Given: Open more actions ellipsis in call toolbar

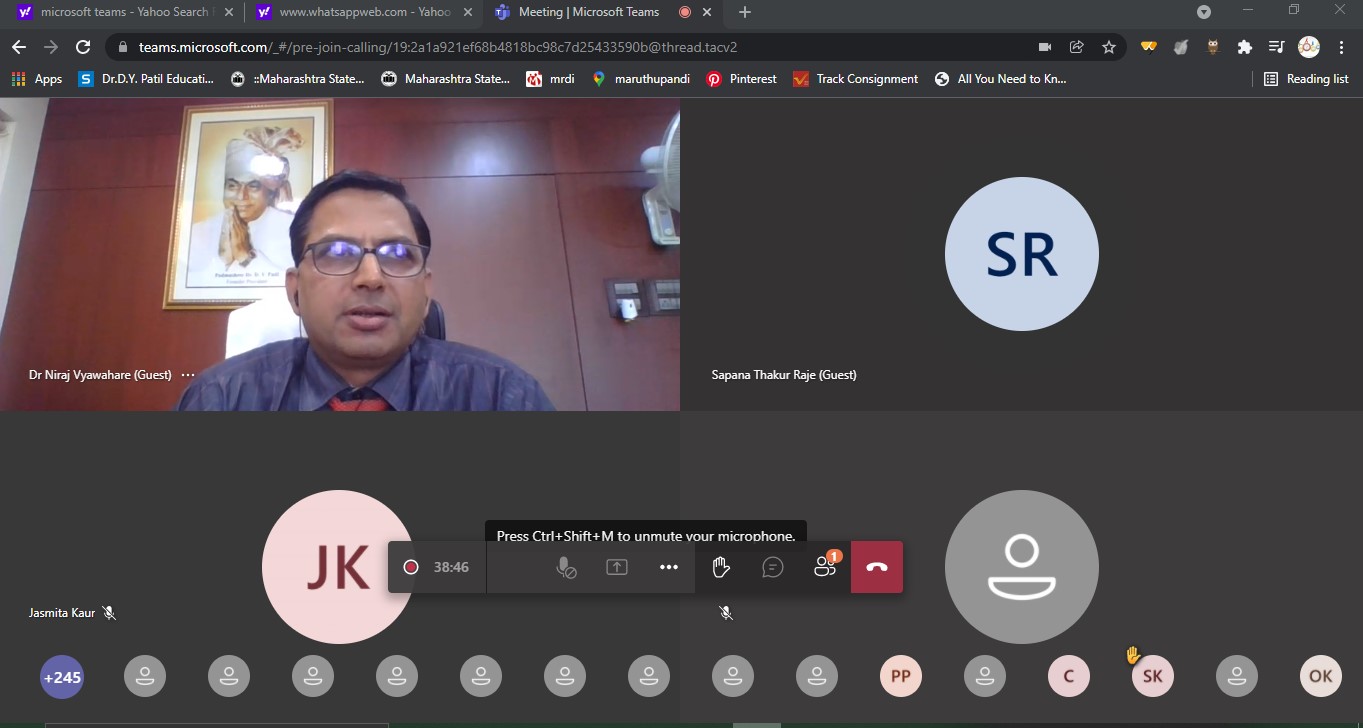Looking at the screenshot, I should [669, 567].
